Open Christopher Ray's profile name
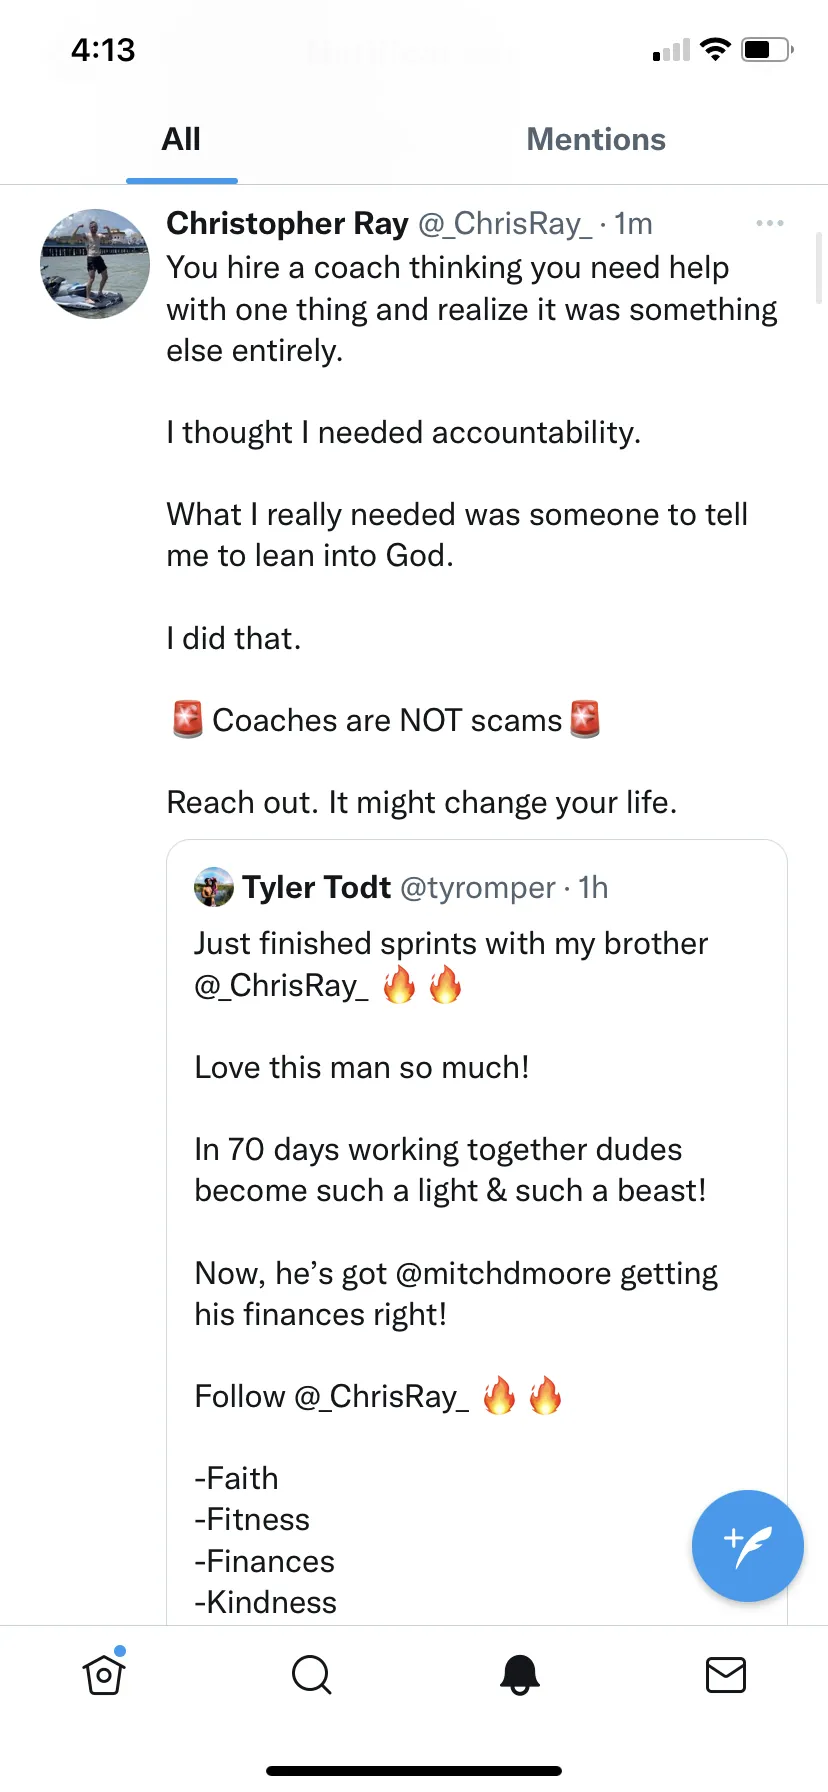Screen dimensions: 828x1792 [x=287, y=223]
